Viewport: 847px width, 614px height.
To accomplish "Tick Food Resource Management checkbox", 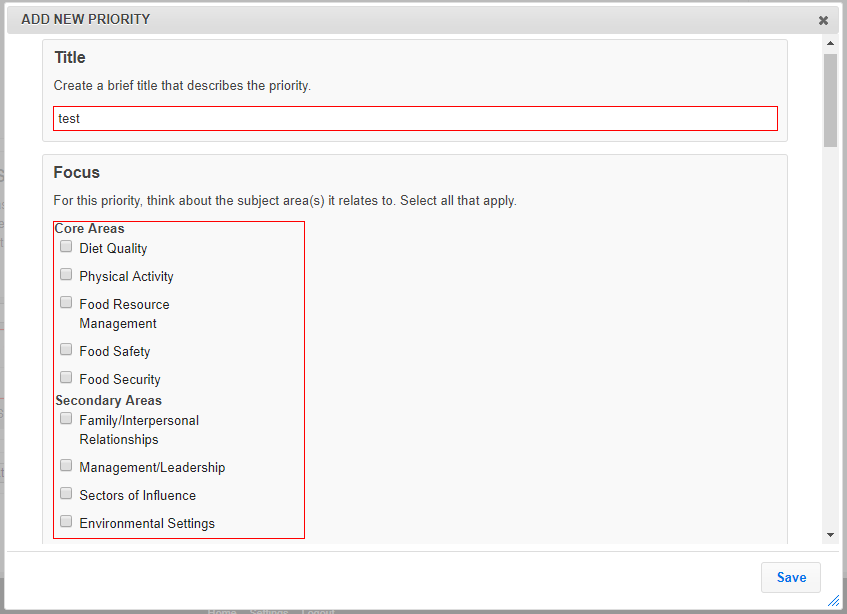I will [66, 303].
